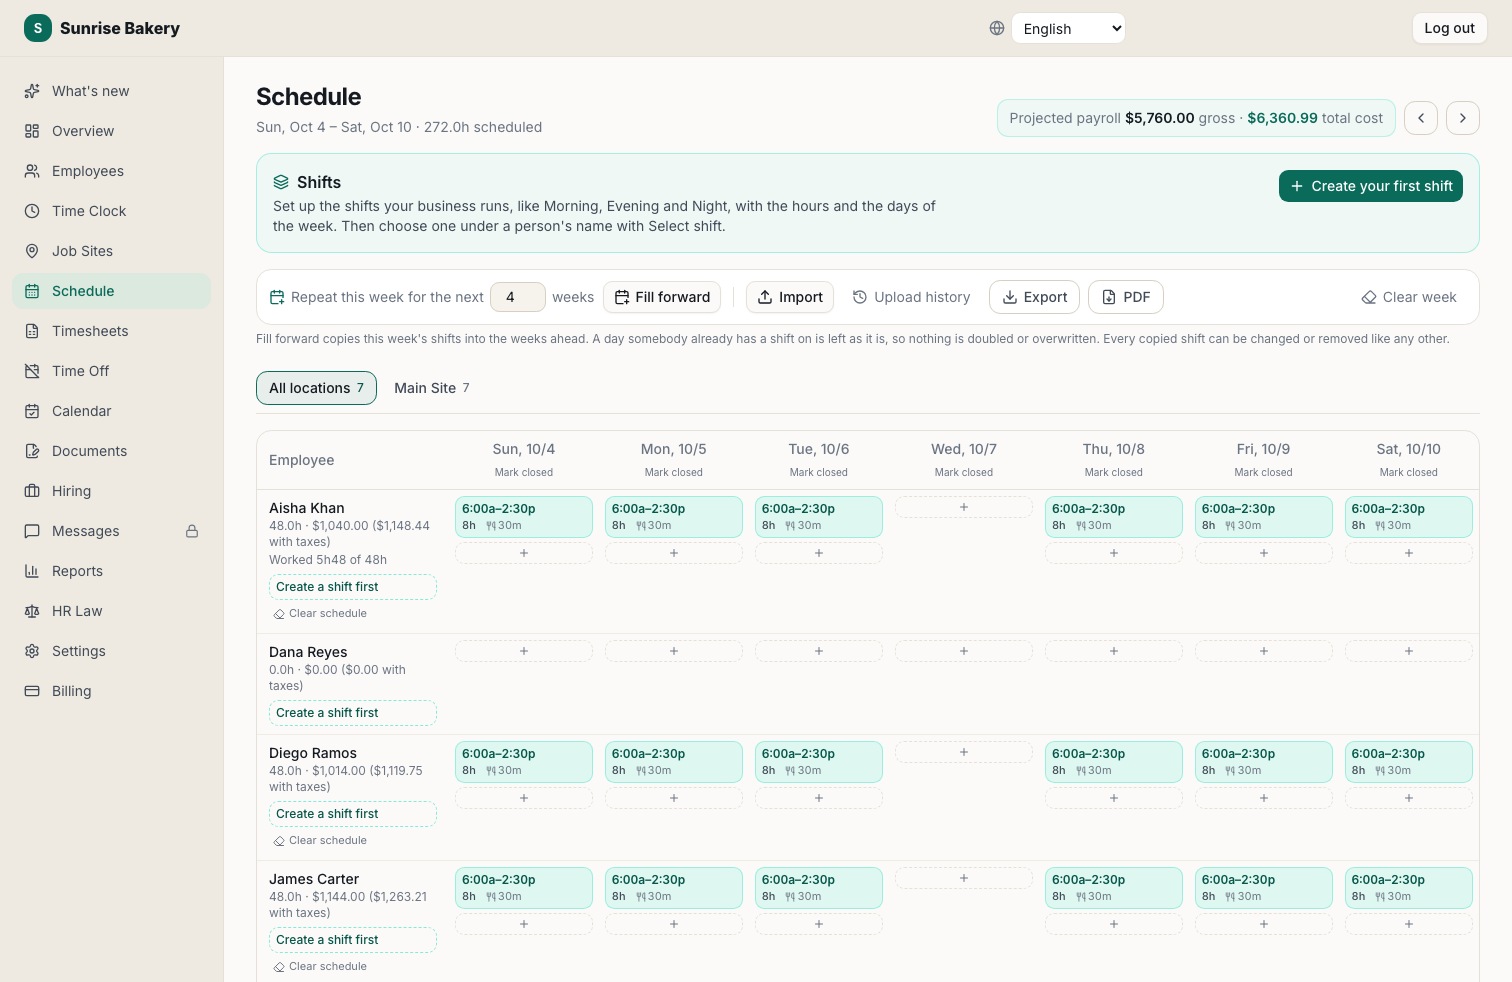Viewport: 1512px width, 982px height.
Task: Click the Timesheets document icon
Action: tap(32, 331)
